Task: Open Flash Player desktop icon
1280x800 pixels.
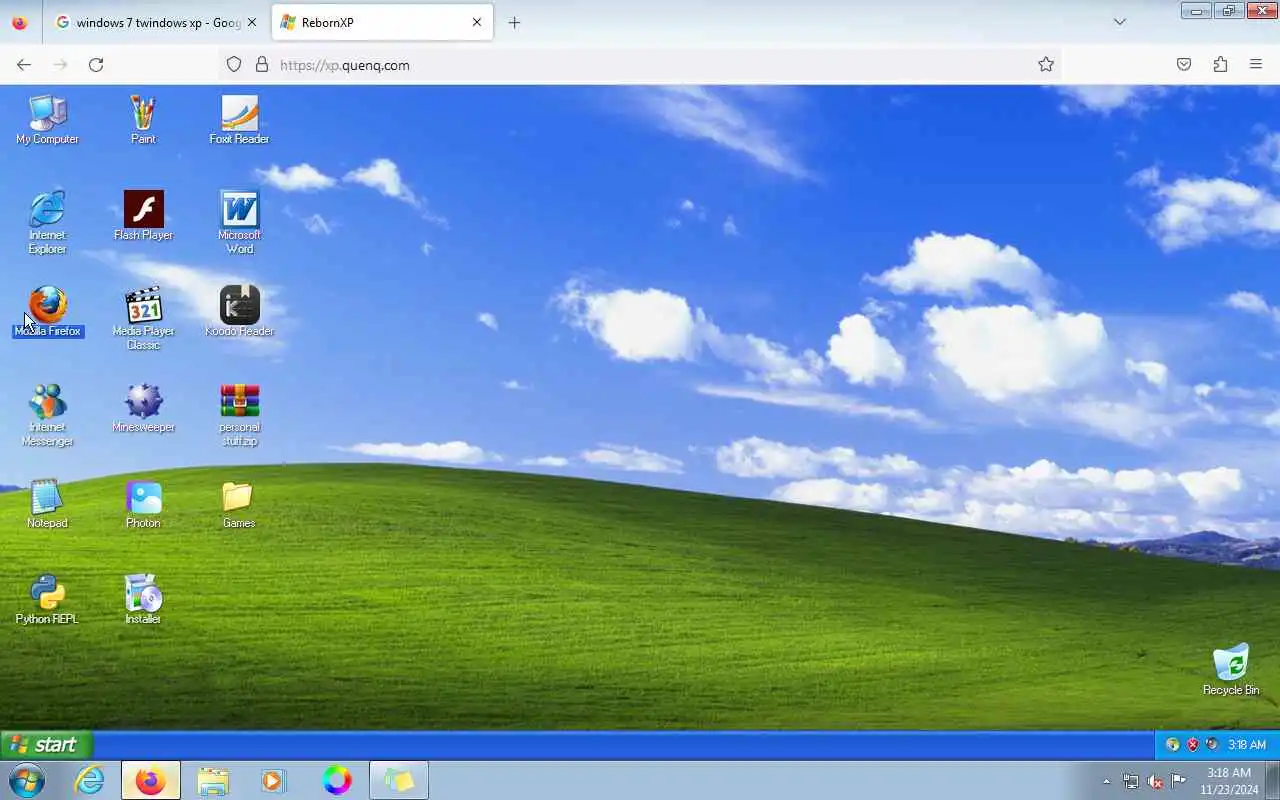Action: tap(143, 216)
